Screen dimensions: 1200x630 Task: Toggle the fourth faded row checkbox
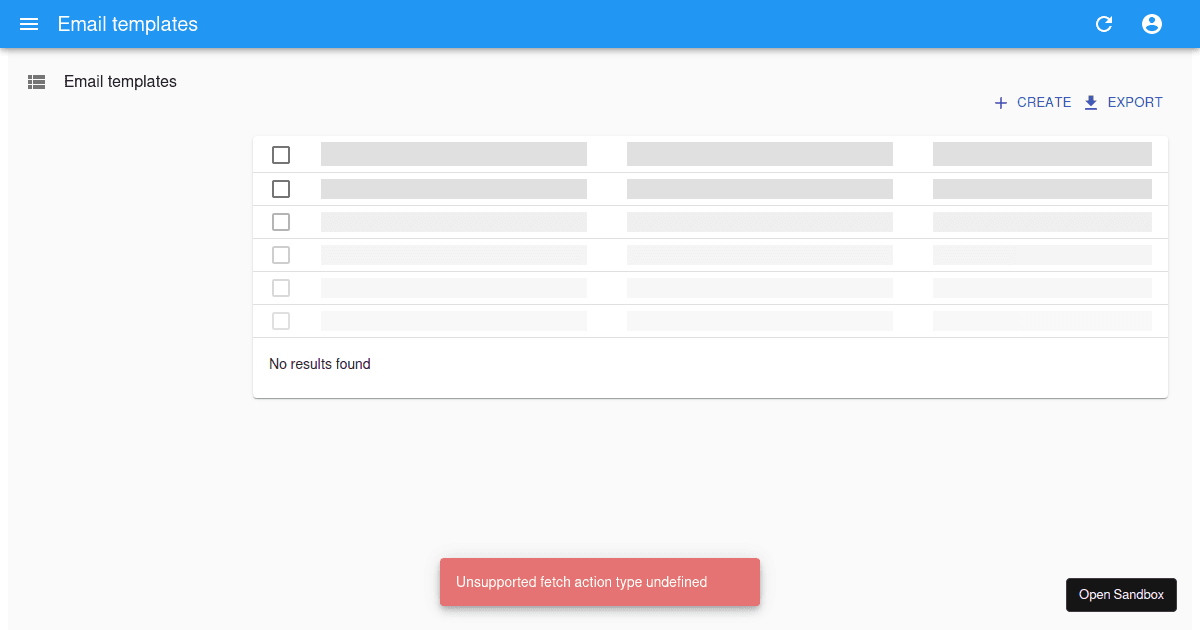pyautogui.click(x=281, y=254)
